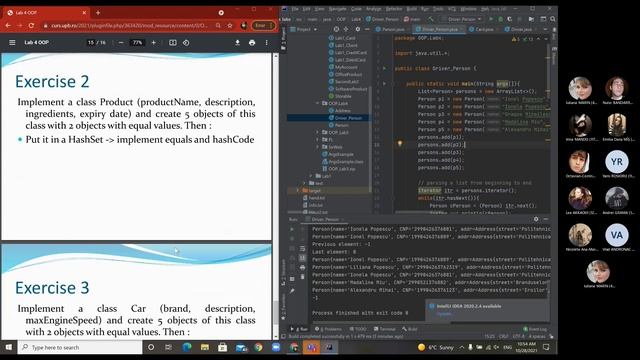Click the PDF page number field

pyautogui.click(x=91, y=42)
